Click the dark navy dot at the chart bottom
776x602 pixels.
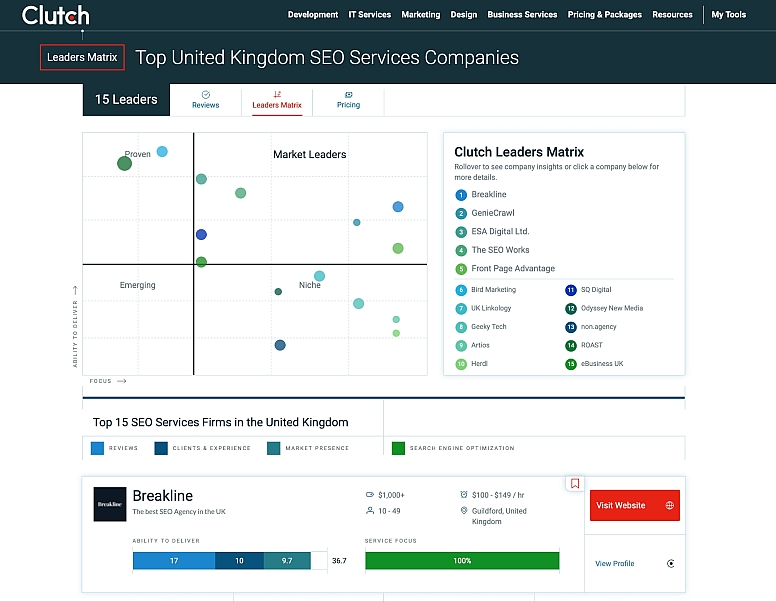[x=280, y=345]
